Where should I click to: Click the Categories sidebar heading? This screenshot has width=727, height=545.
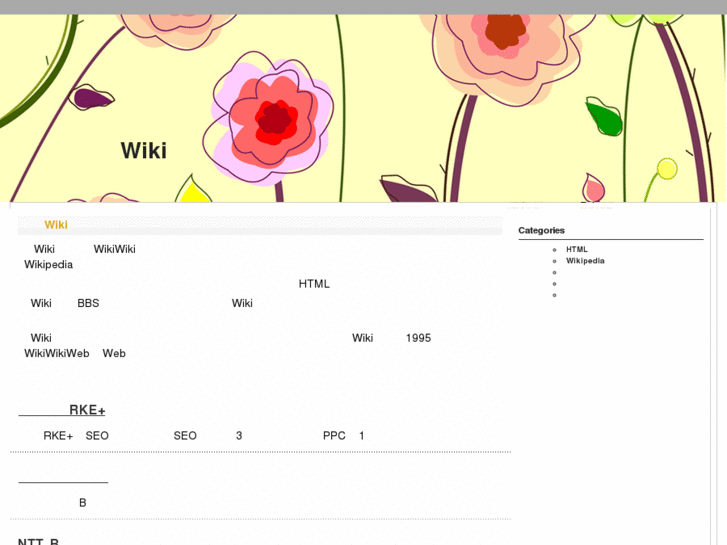point(542,231)
